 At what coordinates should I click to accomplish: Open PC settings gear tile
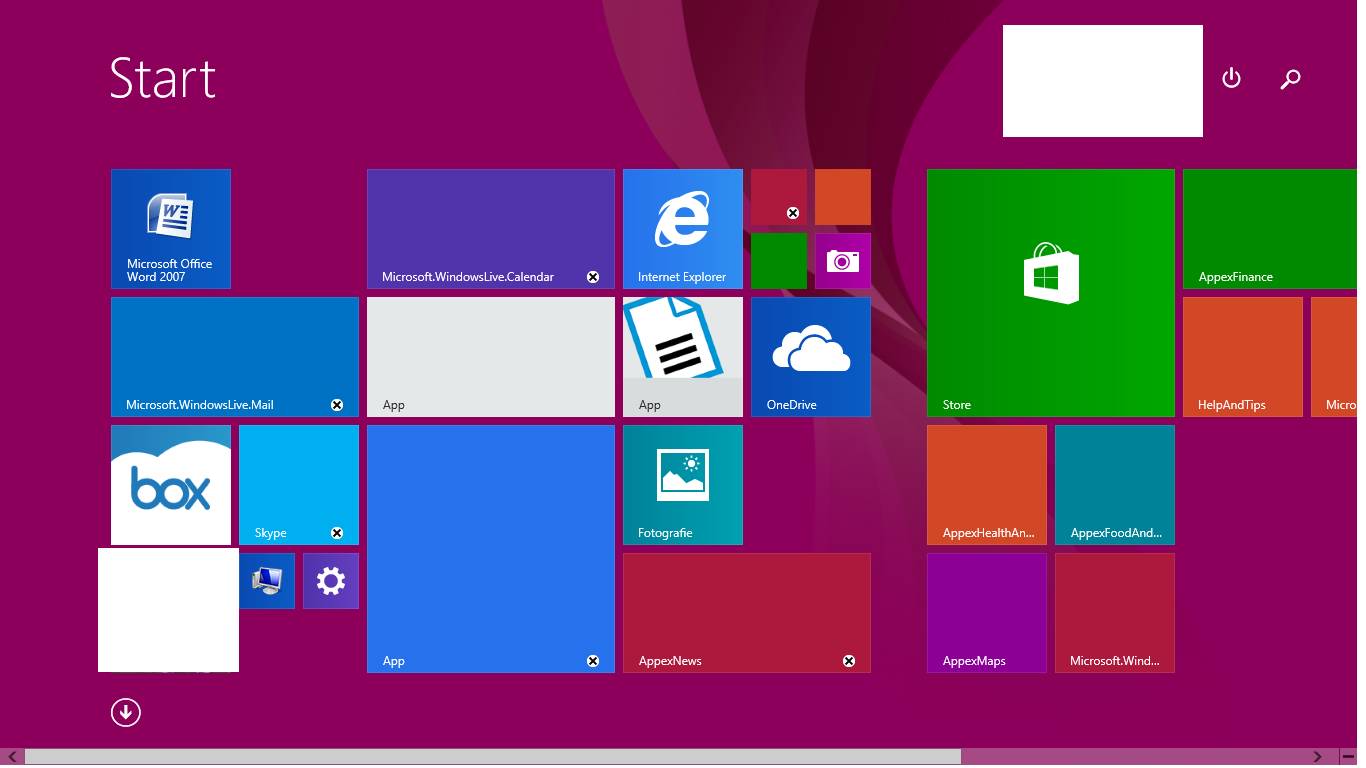tap(331, 581)
